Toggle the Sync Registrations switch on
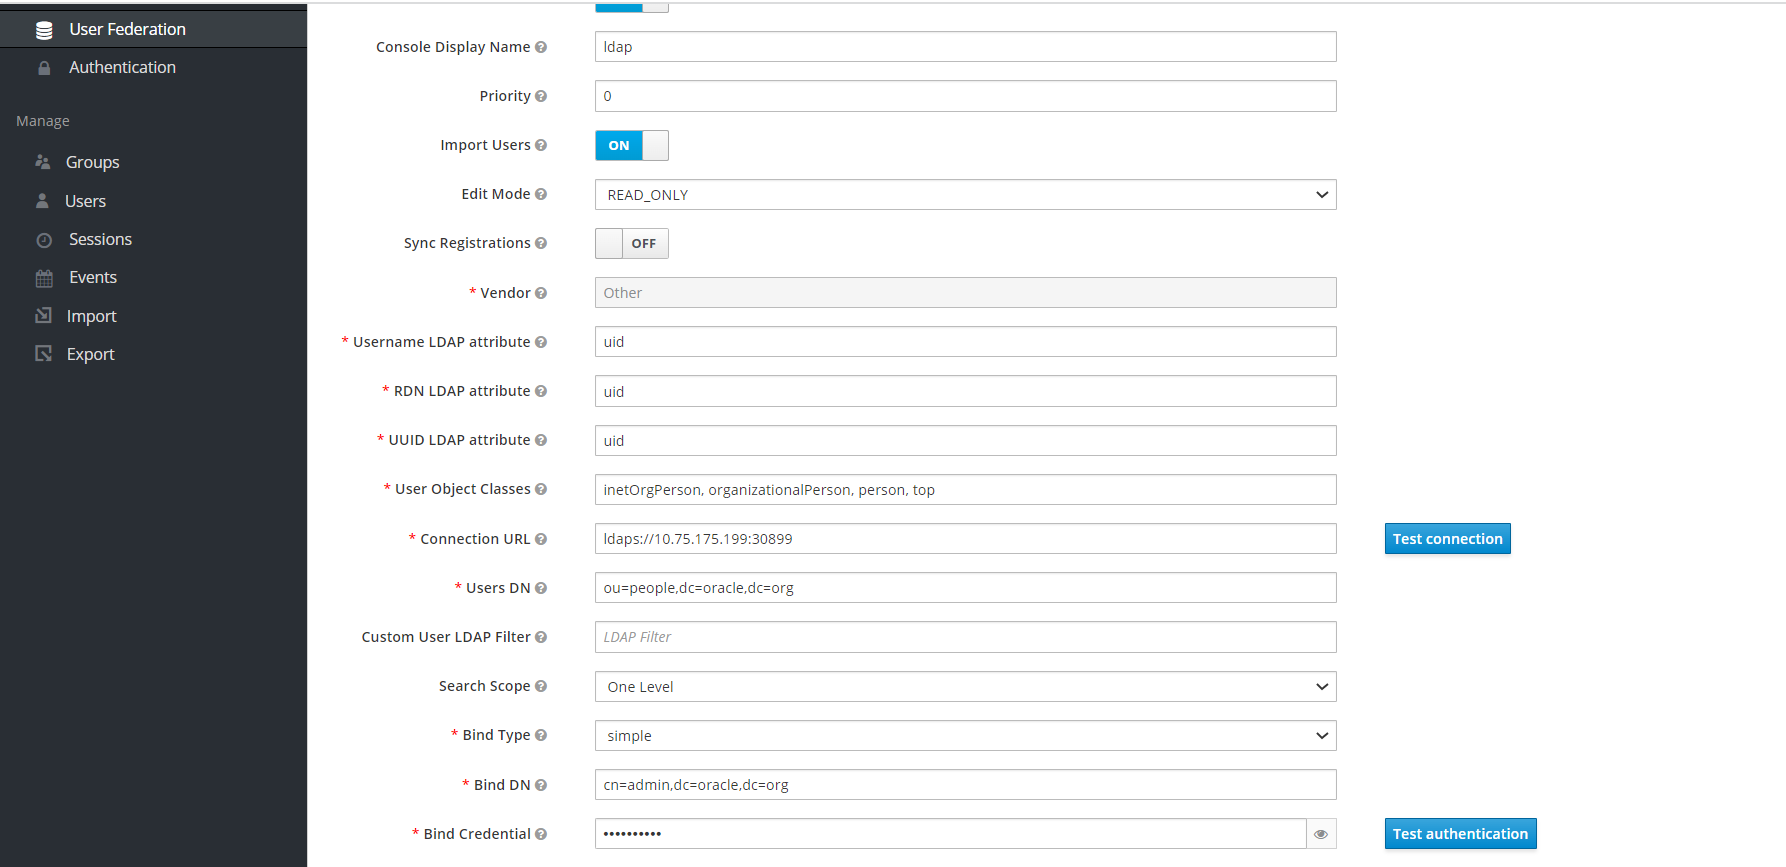1786x867 pixels. pyautogui.click(x=632, y=243)
